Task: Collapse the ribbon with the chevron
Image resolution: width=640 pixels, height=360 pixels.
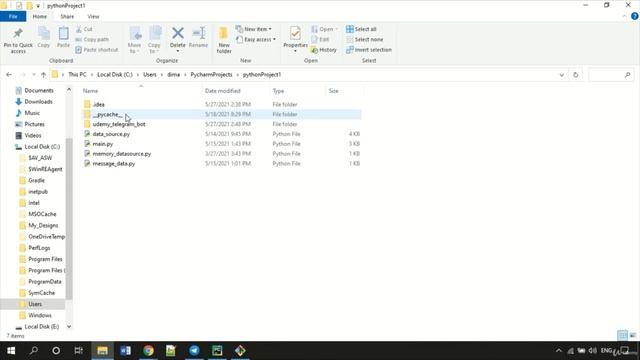Action: tap(624, 16)
